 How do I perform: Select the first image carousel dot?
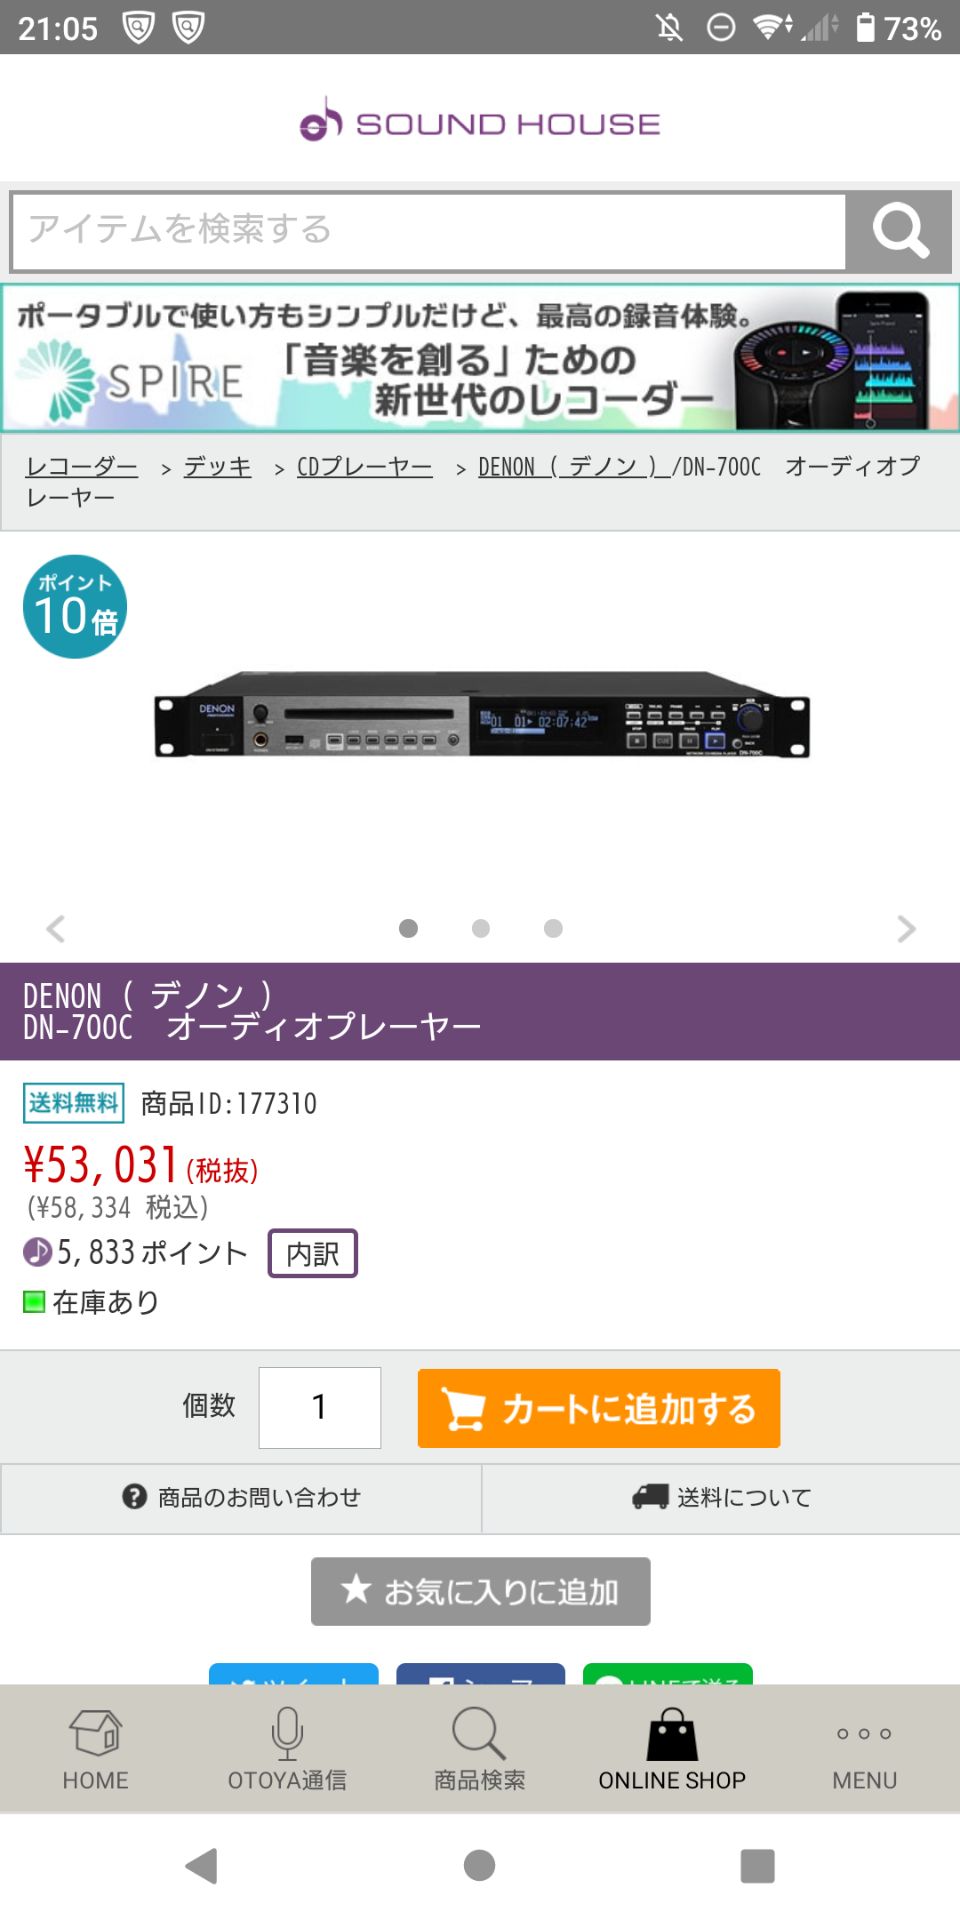click(408, 929)
